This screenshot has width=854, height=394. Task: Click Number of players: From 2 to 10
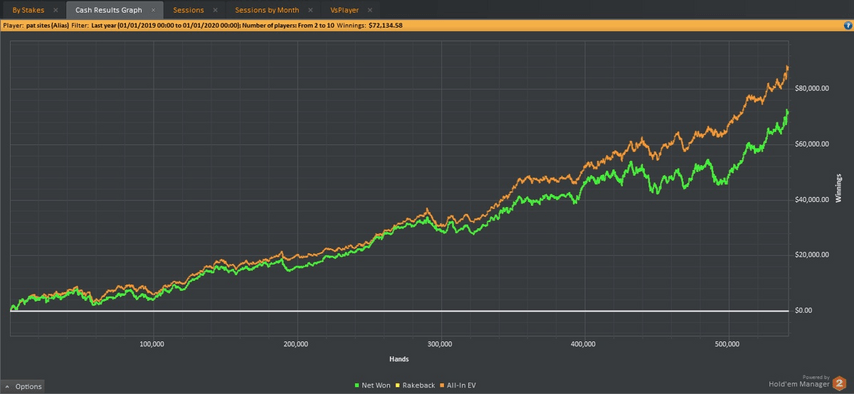(289, 25)
